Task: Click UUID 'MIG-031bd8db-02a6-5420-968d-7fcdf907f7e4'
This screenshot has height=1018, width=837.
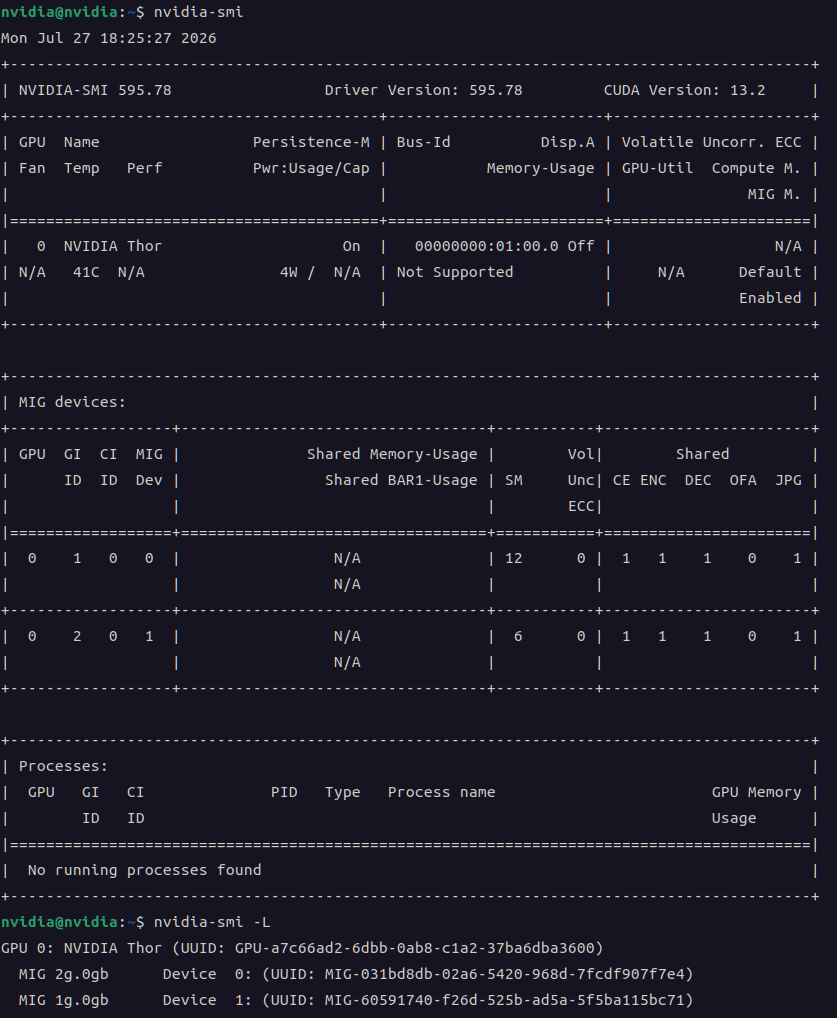Action: [x=505, y=974]
